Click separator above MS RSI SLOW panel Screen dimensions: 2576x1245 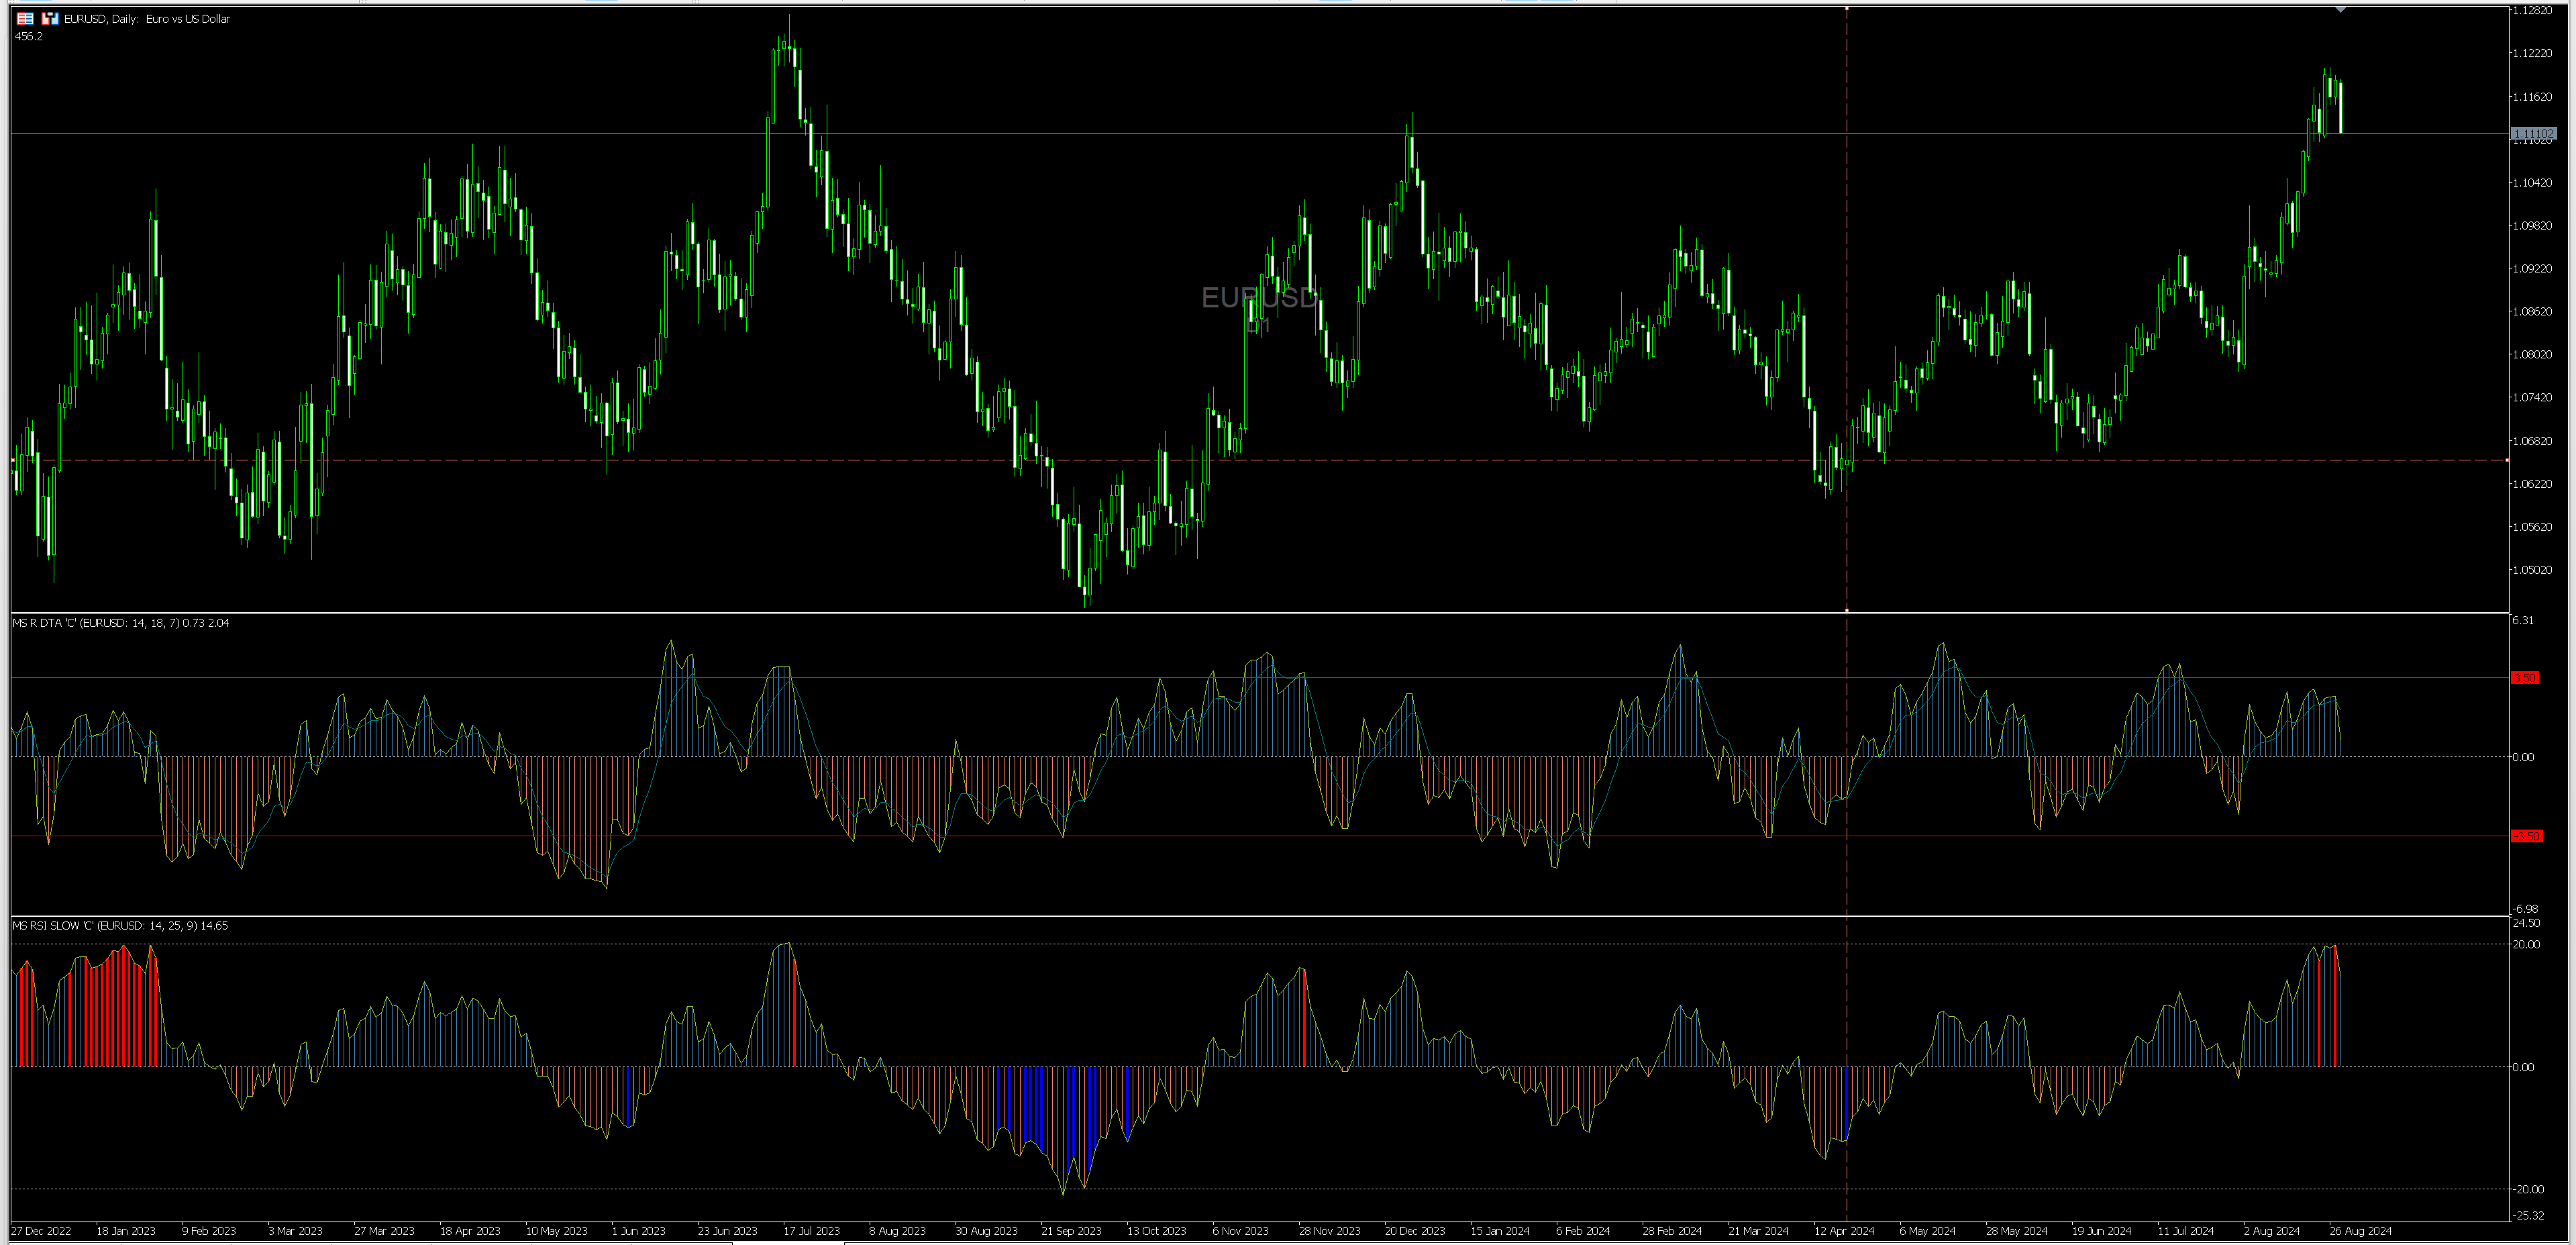click(x=1200, y=915)
